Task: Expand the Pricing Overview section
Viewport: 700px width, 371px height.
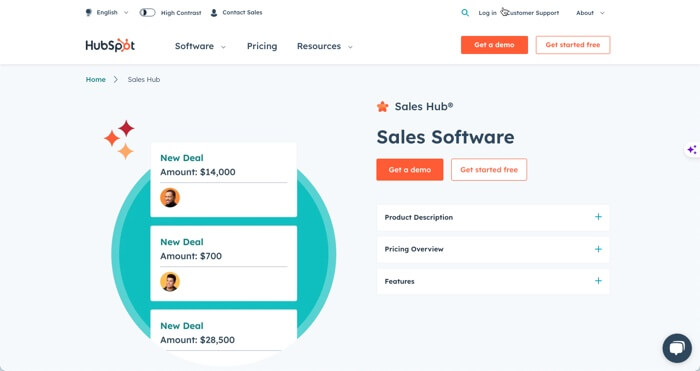Action: pos(493,249)
